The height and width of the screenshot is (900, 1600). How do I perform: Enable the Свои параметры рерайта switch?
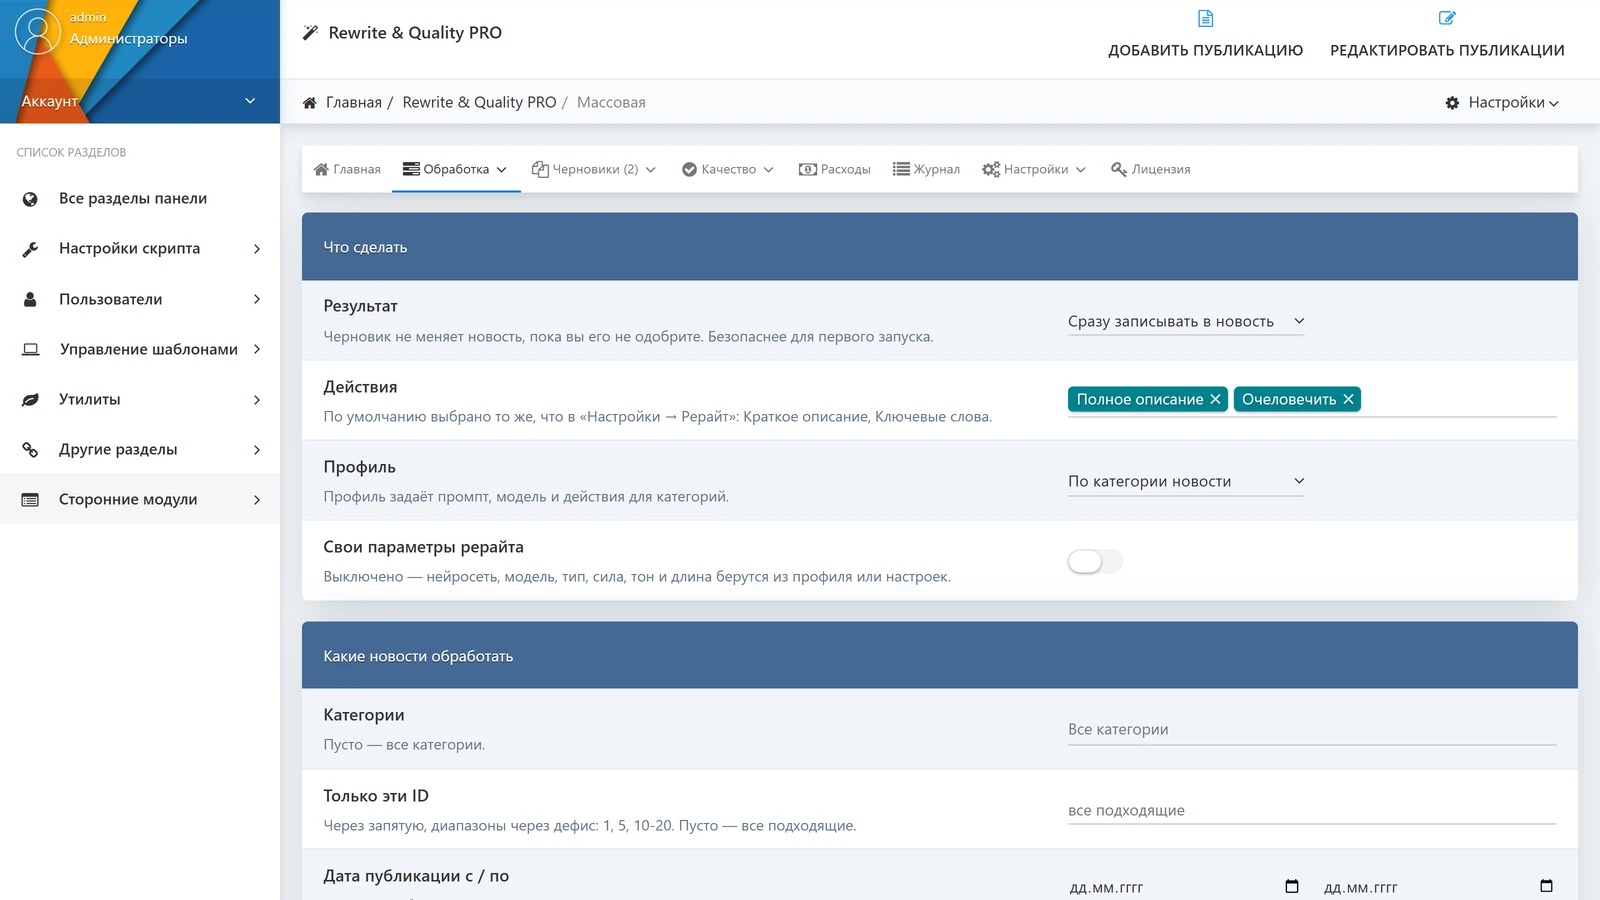pos(1095,561)
